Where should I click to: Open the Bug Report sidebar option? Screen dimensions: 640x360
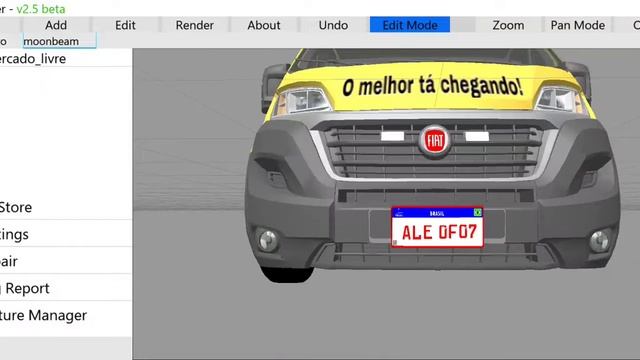[x=65, y=288]
